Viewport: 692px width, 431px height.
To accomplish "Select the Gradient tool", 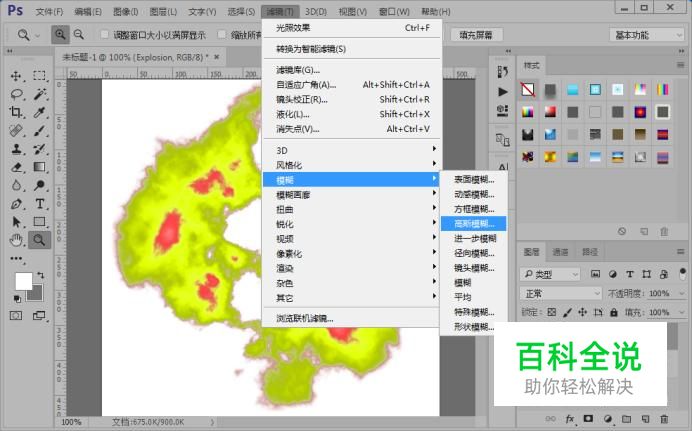I will tap(39, 167).
